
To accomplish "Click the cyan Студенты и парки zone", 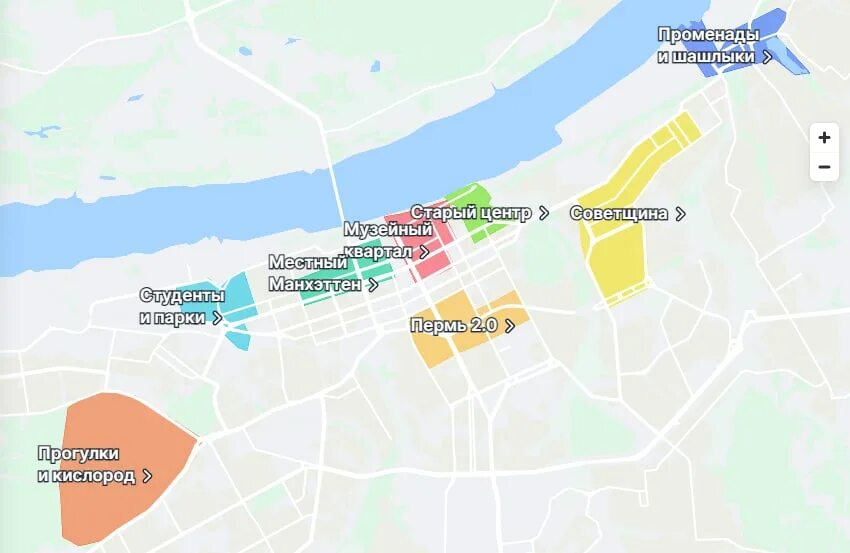I will coord(239,293).
